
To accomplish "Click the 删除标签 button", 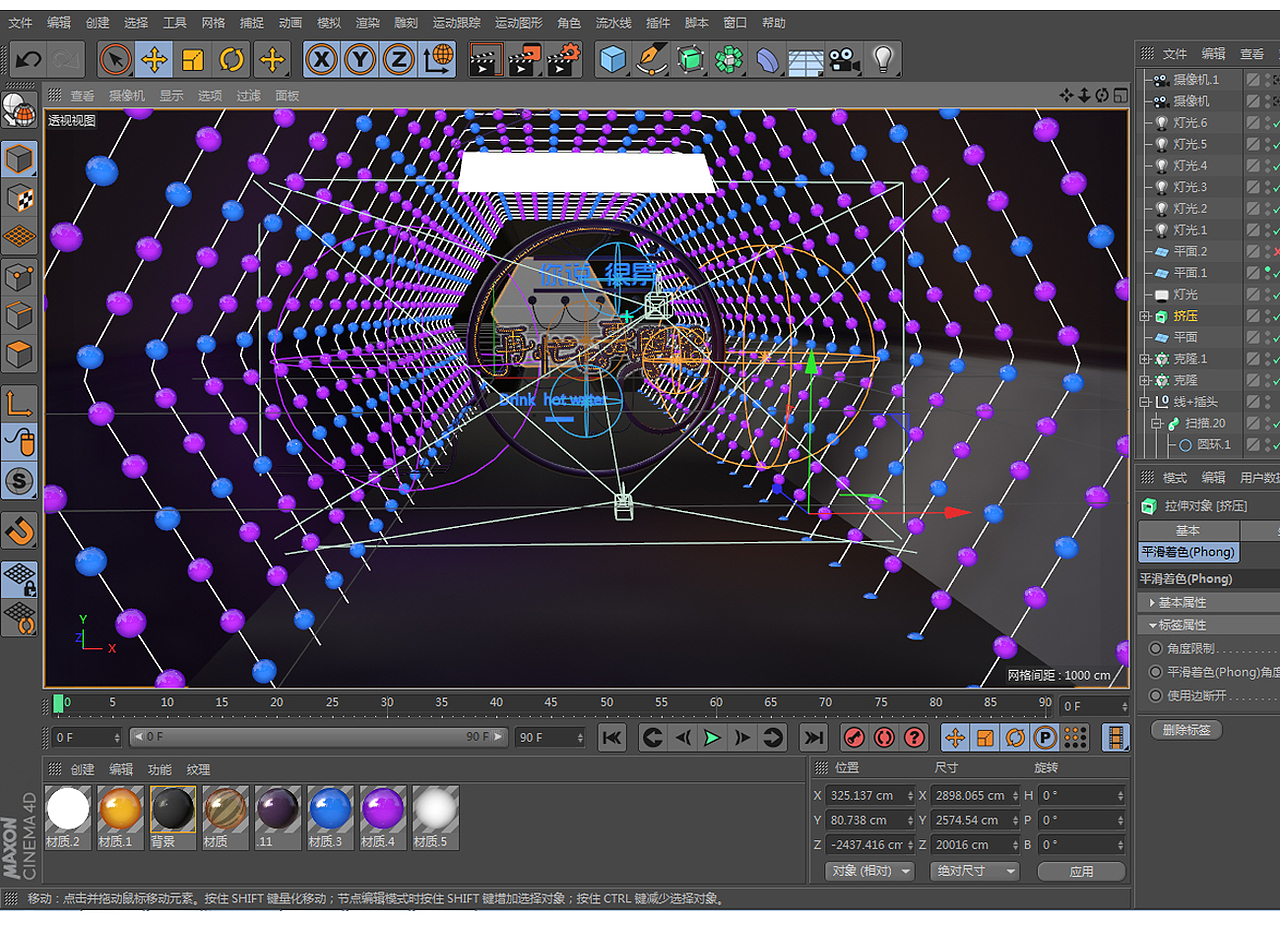I will coord(1186,730).
